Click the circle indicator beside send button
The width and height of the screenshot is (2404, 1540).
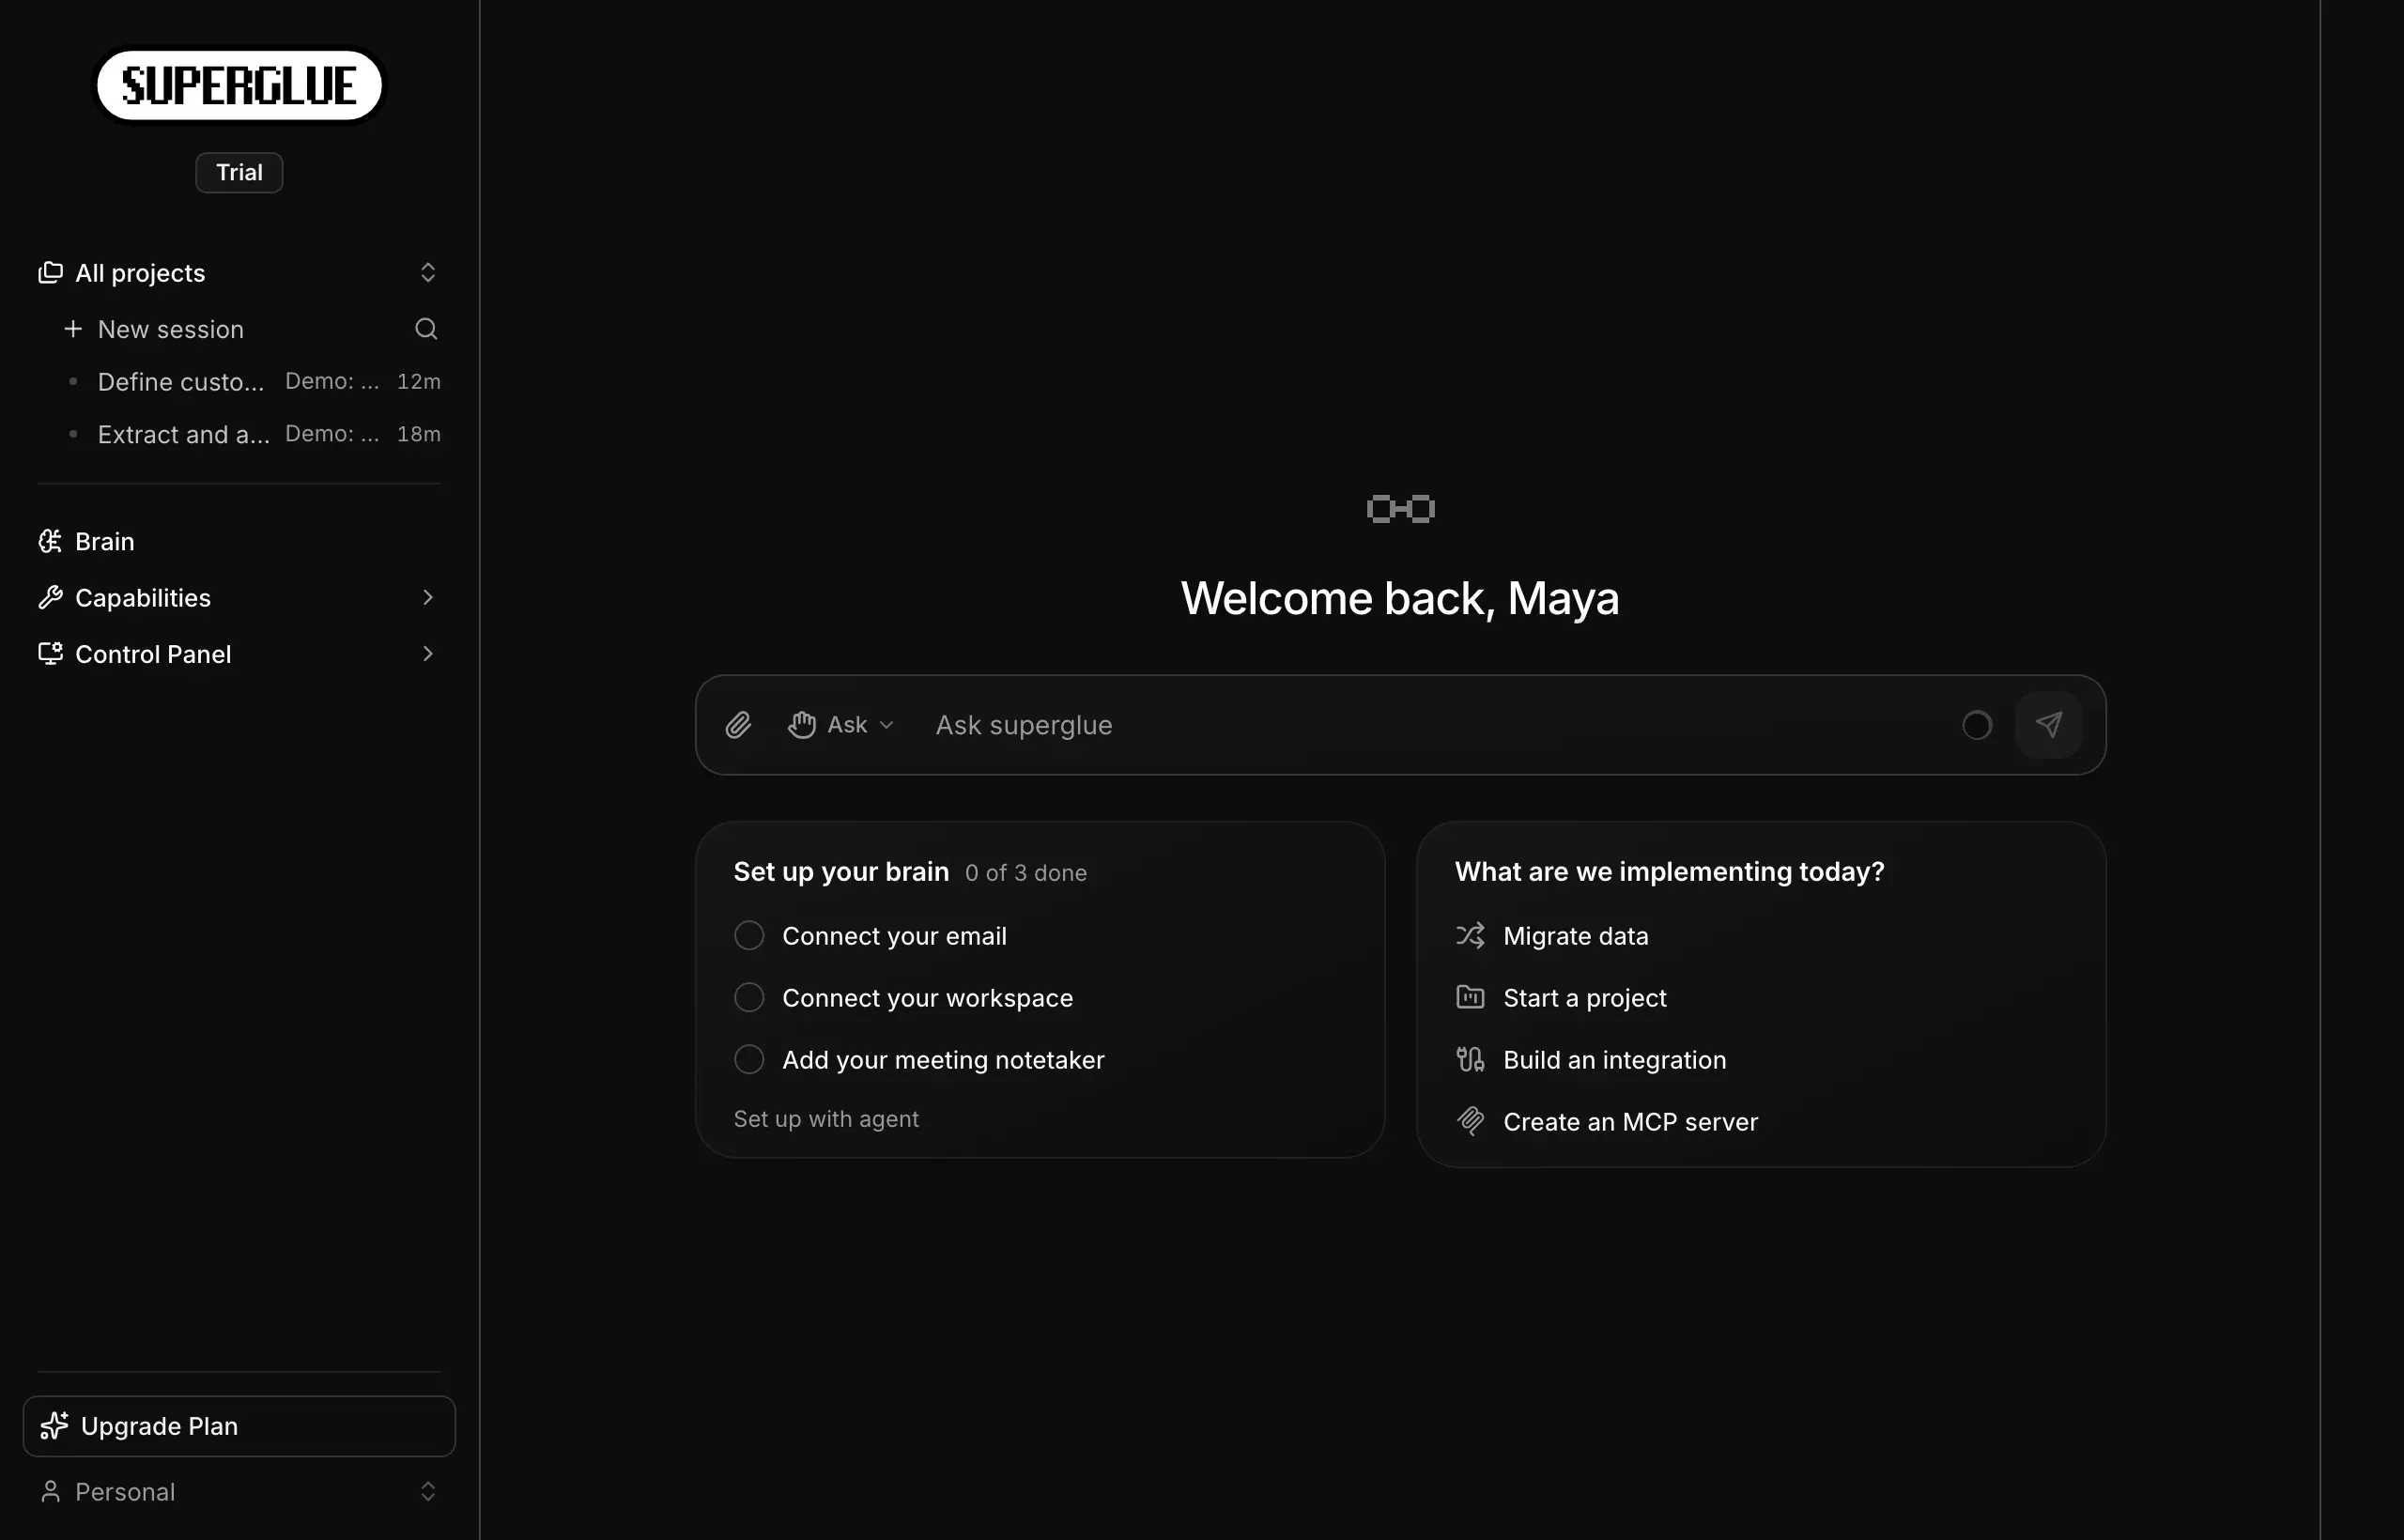coord(1977,725)
